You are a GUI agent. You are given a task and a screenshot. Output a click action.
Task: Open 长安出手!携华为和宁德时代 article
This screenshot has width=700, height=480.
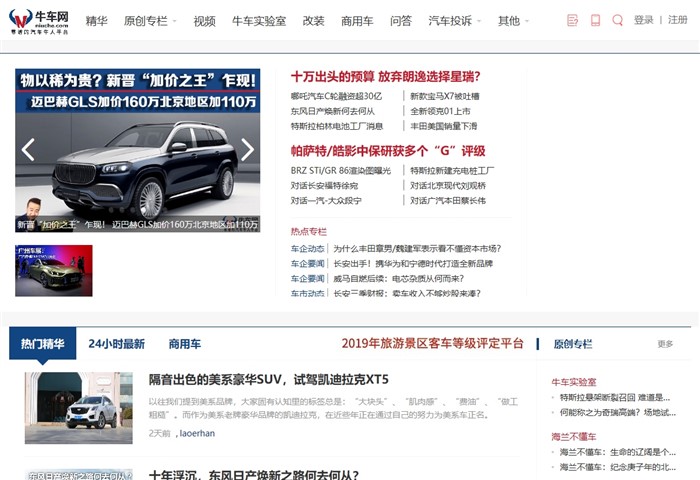413,264
